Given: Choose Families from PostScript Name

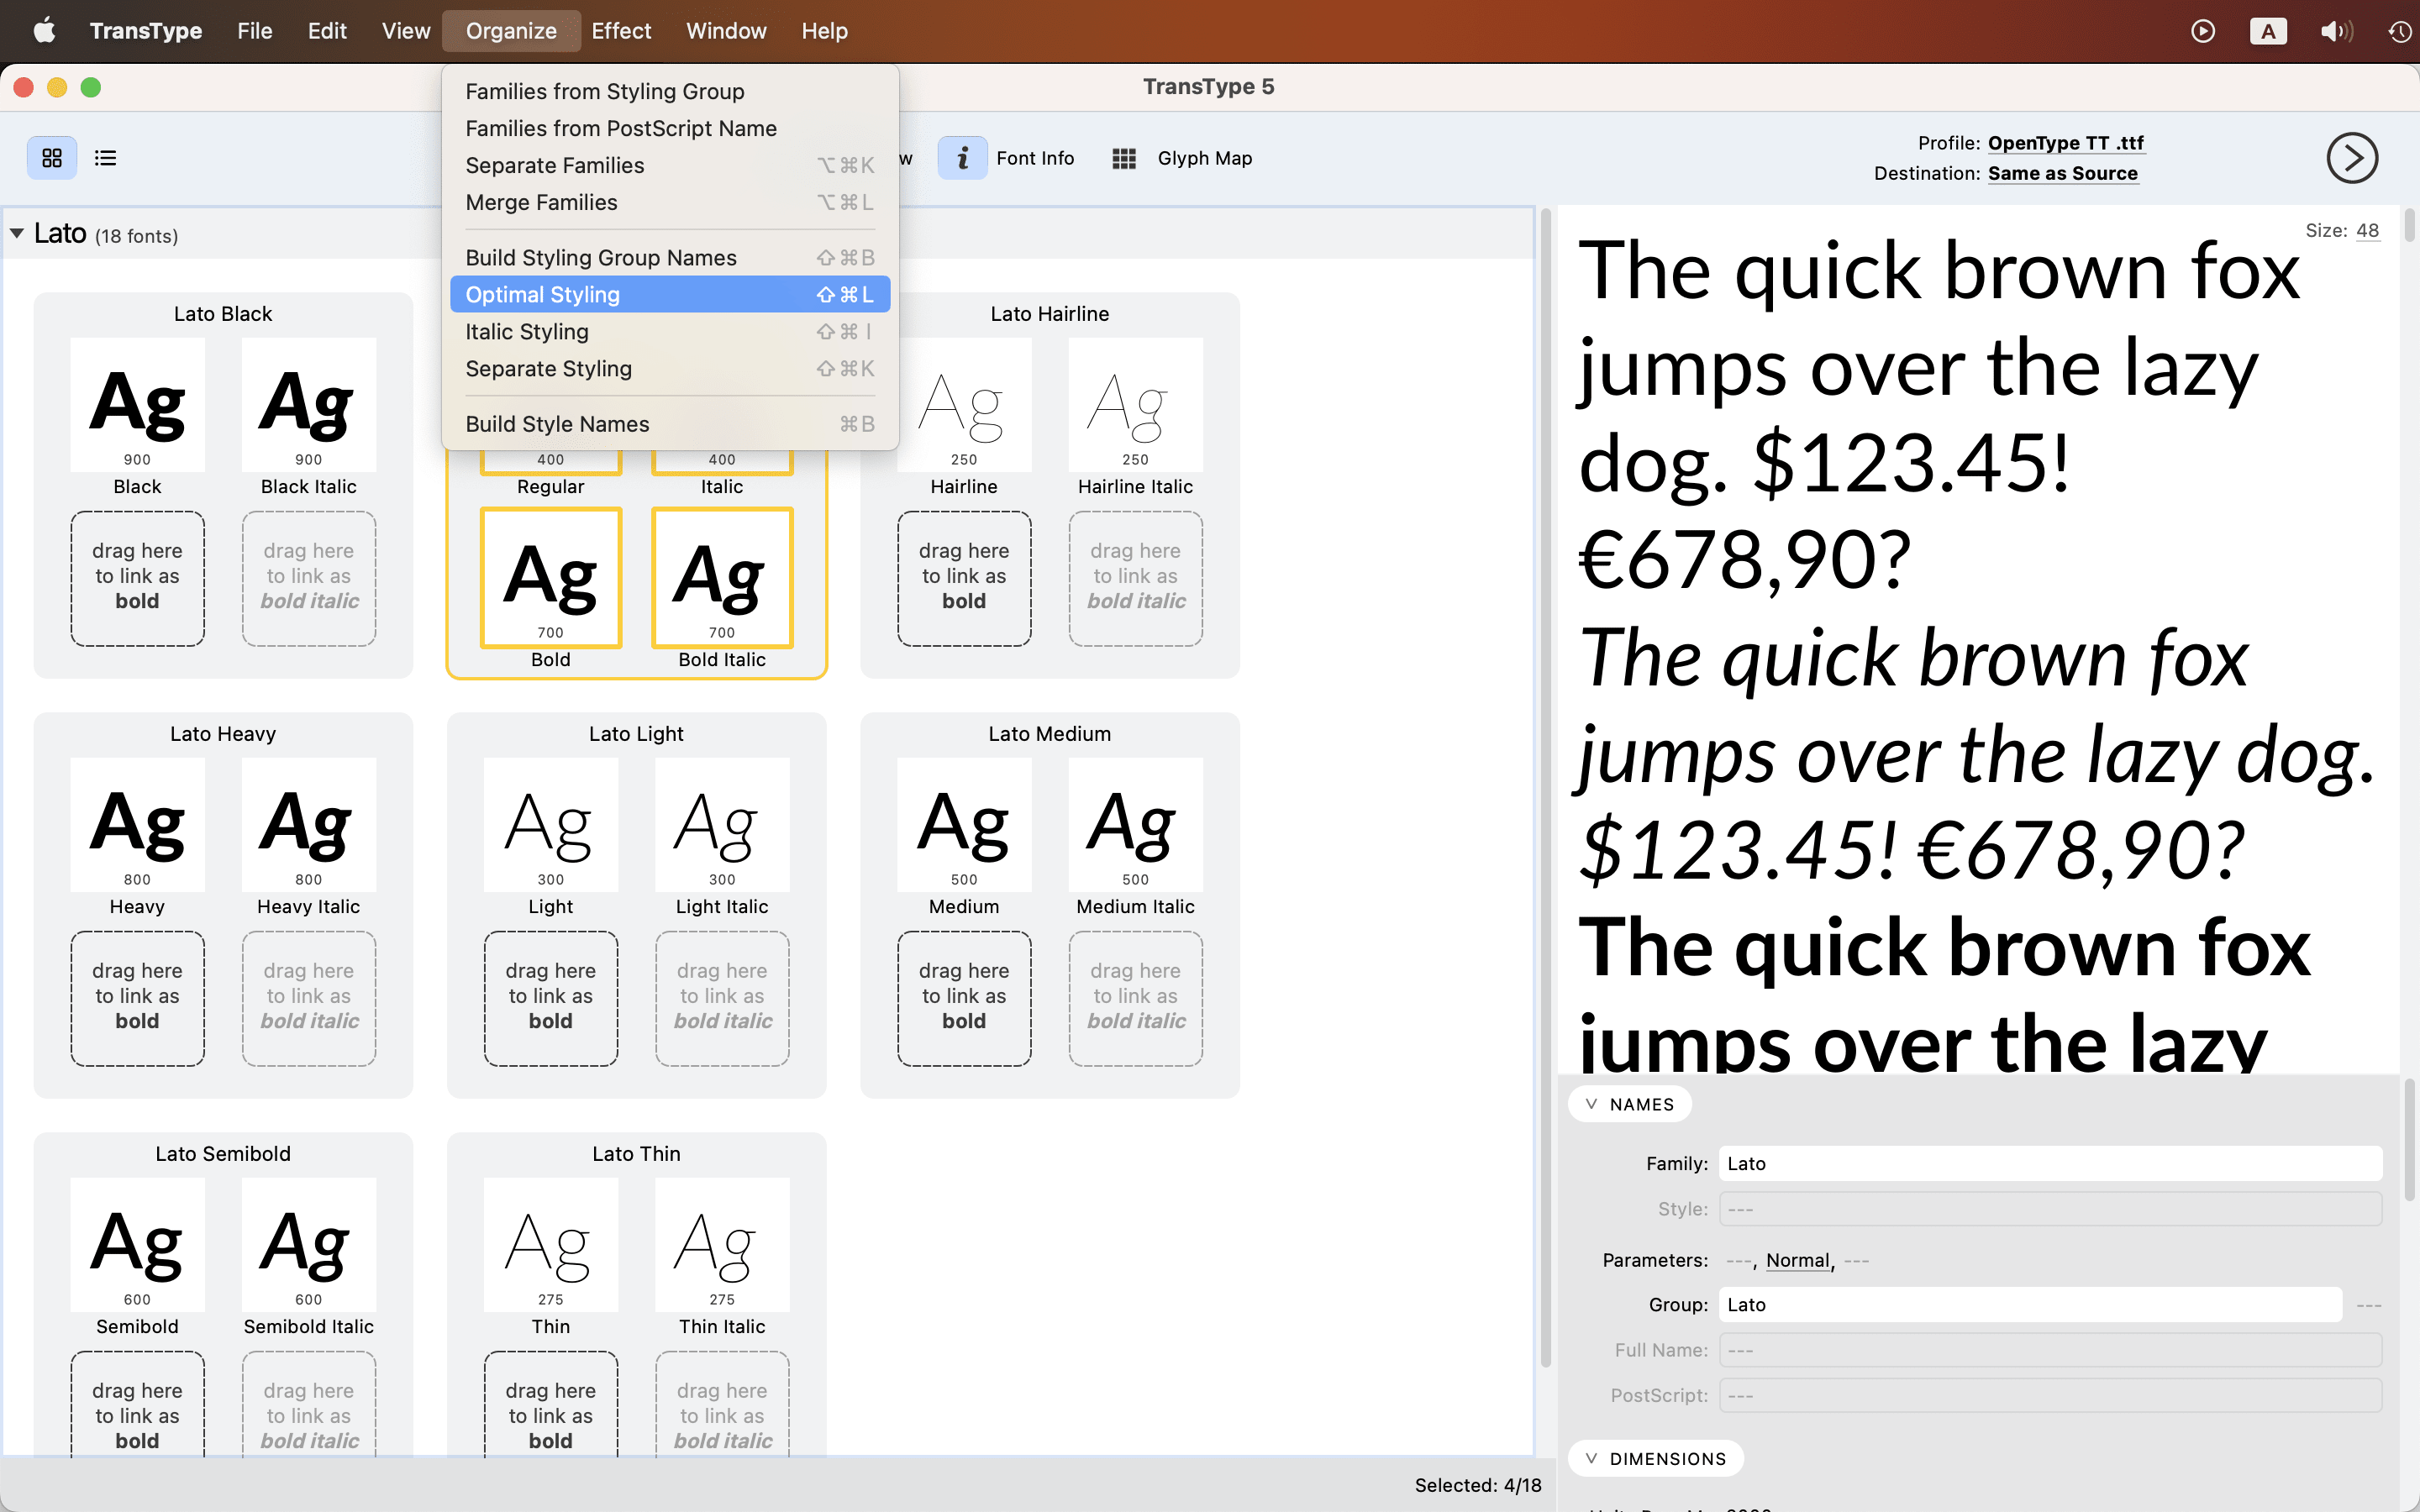Looking at the screenshot, I should [x=670, y=128].
